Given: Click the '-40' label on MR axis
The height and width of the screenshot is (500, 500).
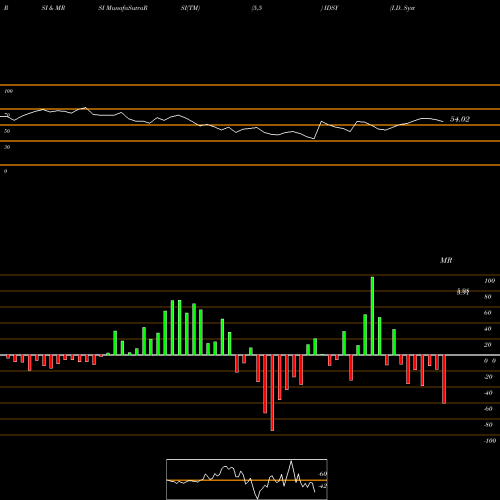Looking at the screenshot, I should 488,393.
